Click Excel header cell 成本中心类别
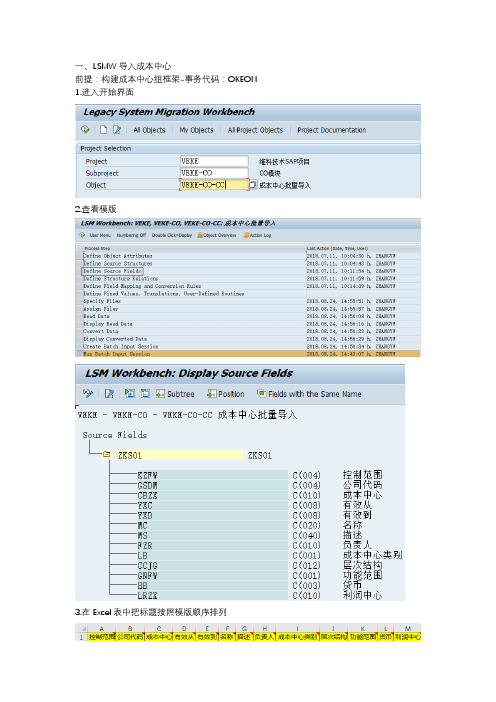The image size is (496, 702). [298, 637]
